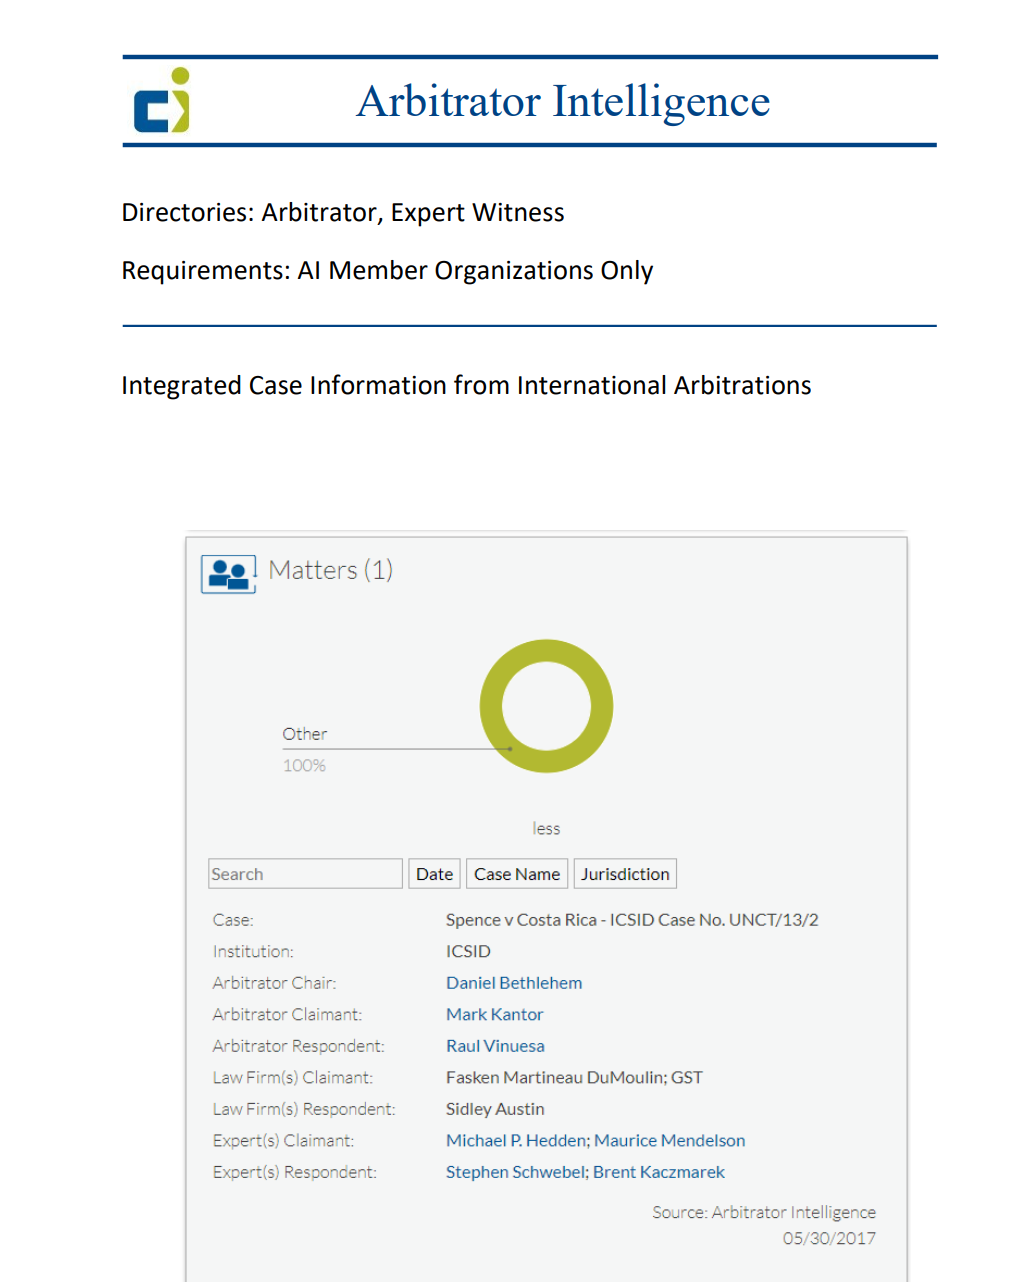Click the Matters people icon

(228, 574)
